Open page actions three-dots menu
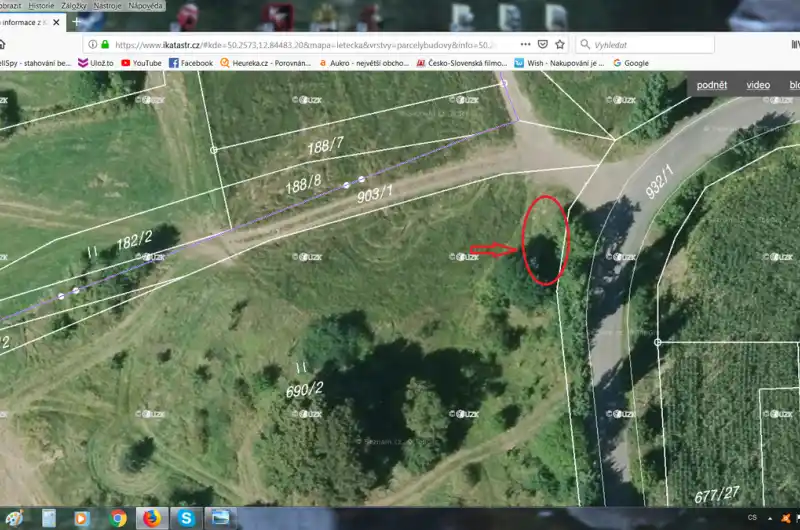 pyautogui.click(x=526, y=44)
